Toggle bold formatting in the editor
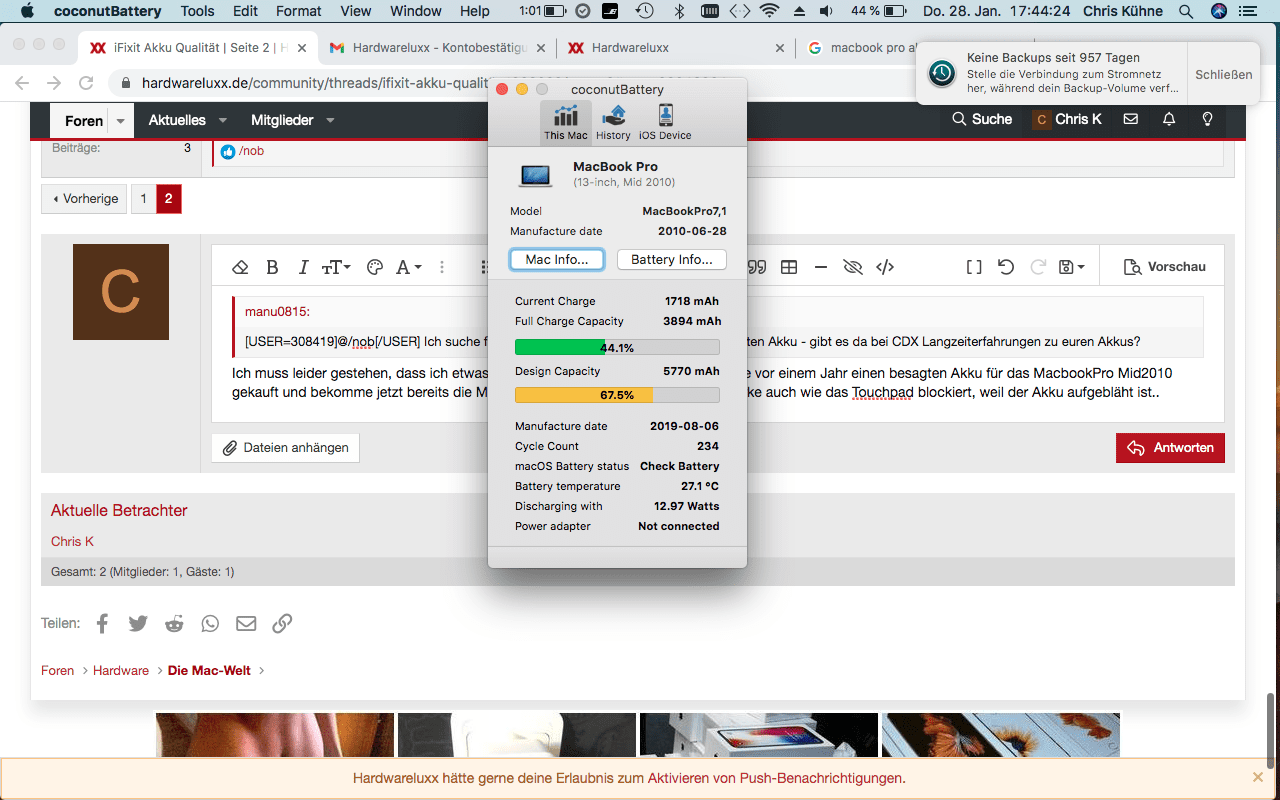The image size is (1280, 800). click(272, 267)
